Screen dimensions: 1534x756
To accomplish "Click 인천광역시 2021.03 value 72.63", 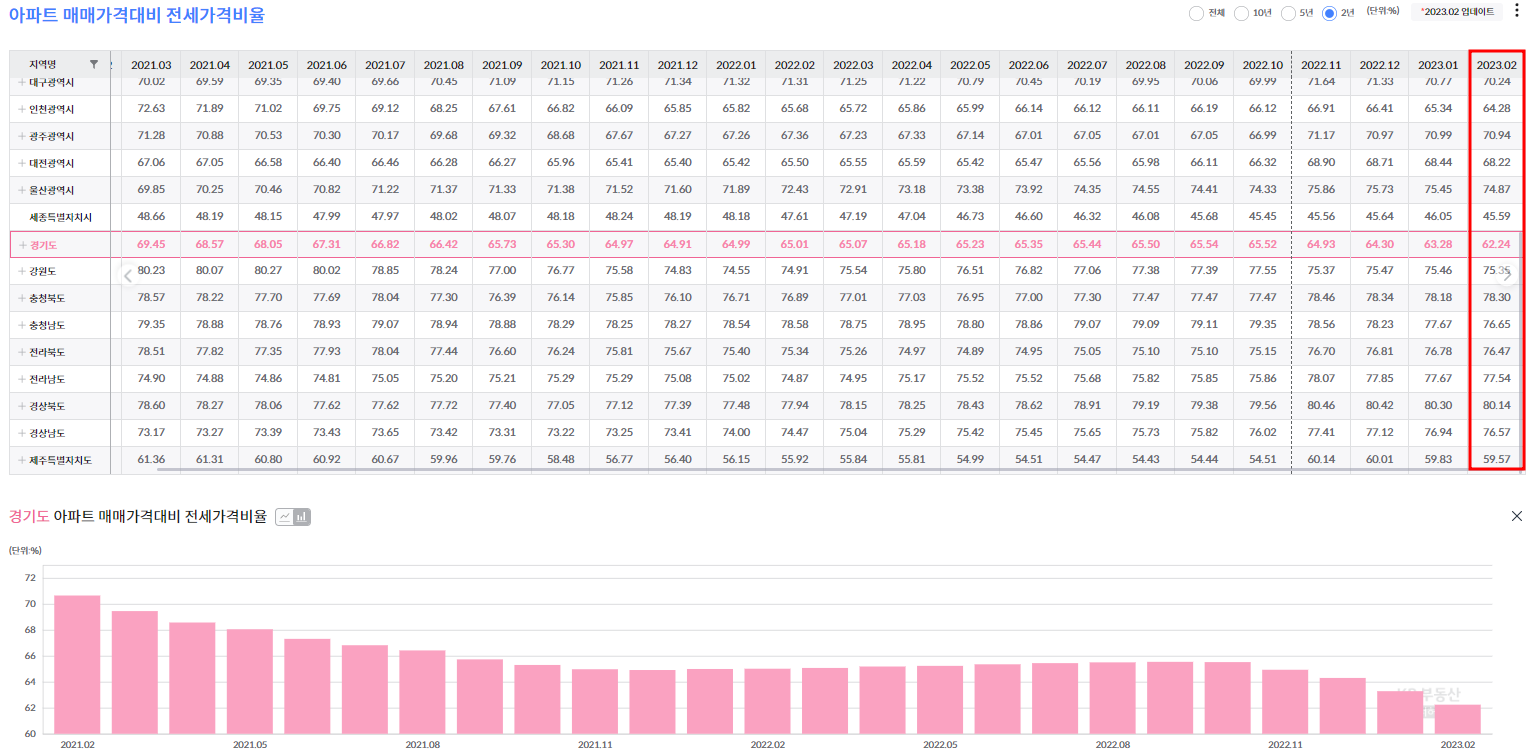I will pyautogui.click(x=151, y=108).
